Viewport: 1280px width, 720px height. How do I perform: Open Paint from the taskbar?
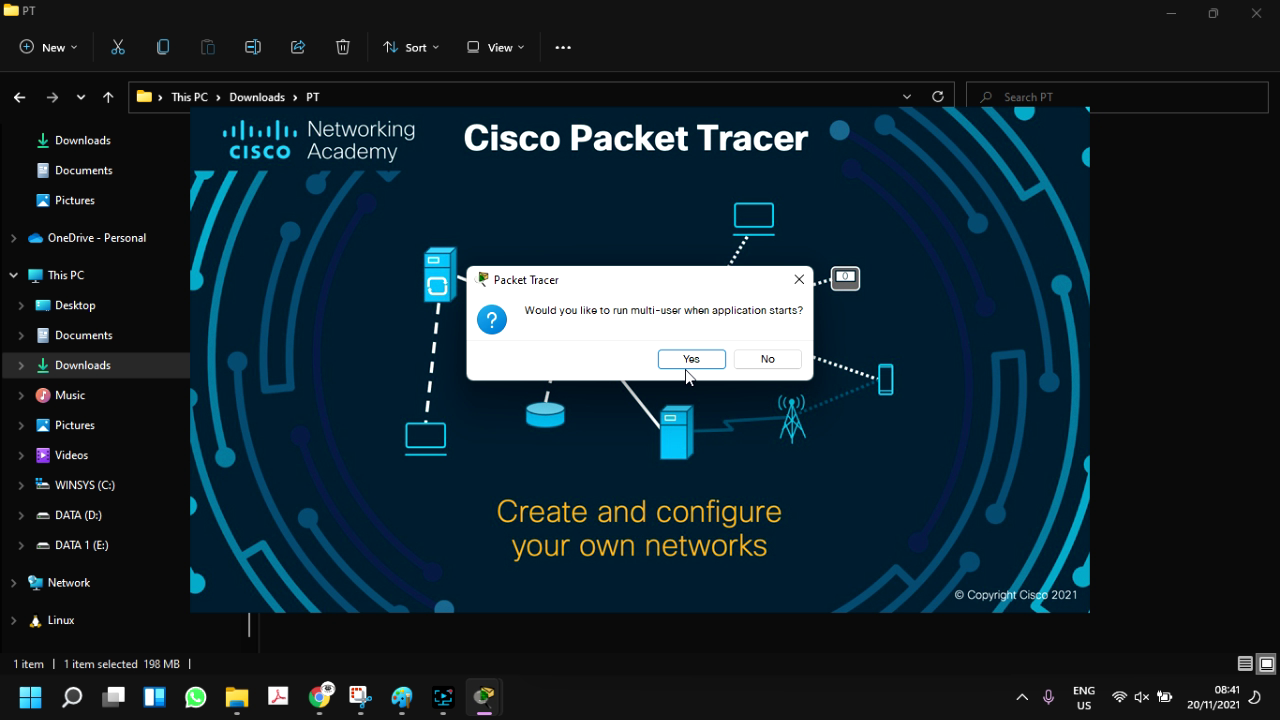(402, 697)
